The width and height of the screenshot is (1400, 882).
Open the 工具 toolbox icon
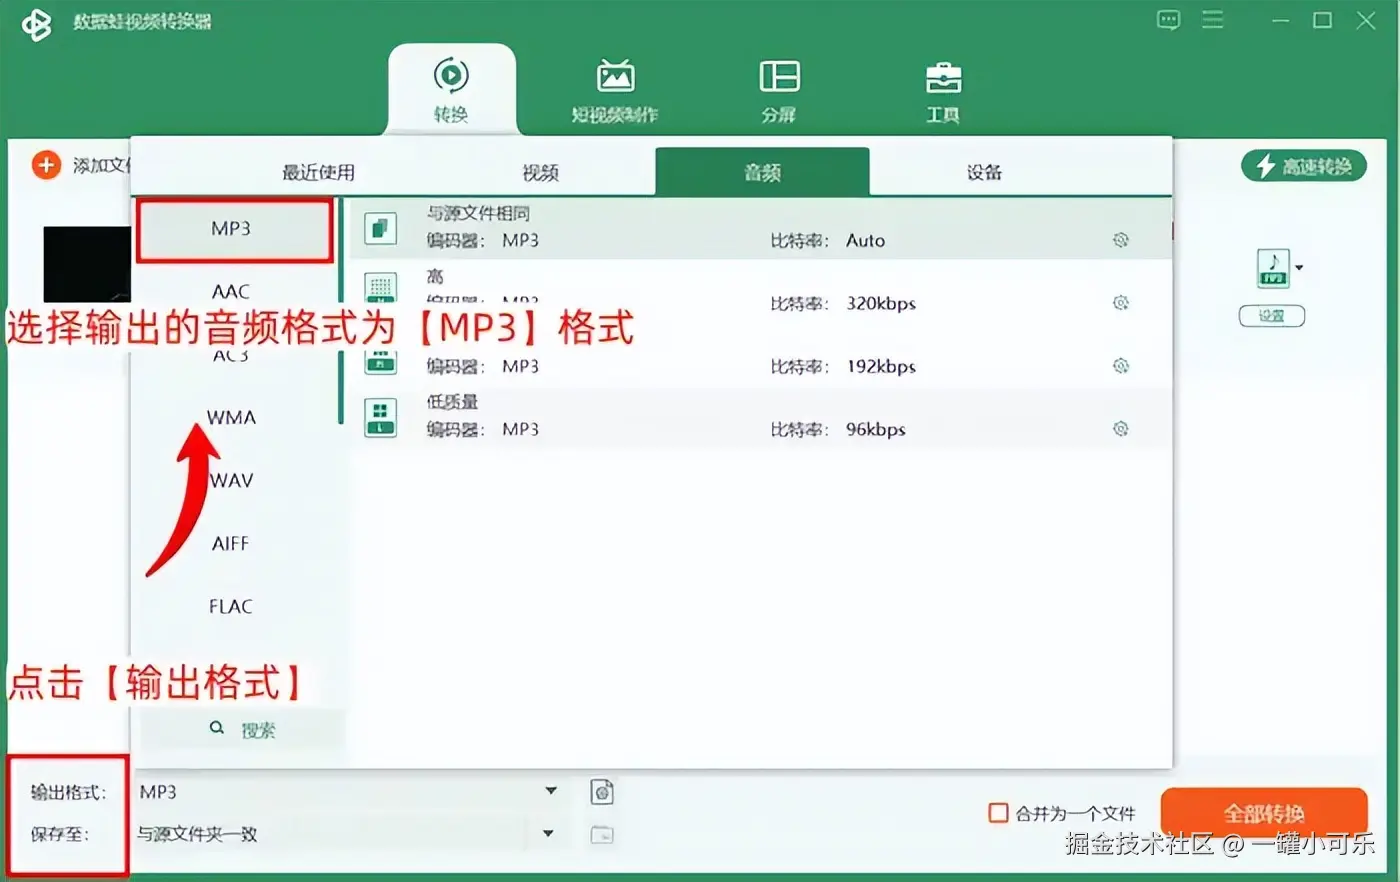tap(942, 78)
